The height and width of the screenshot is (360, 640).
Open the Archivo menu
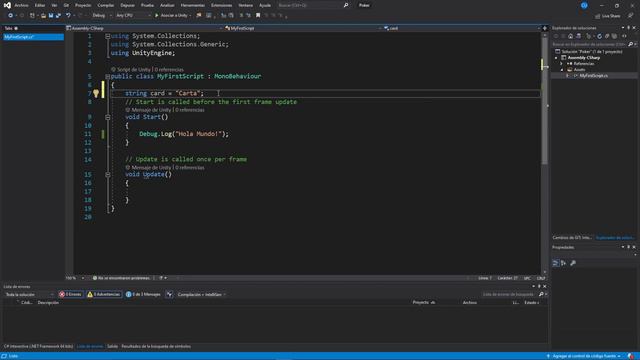click(x=21, y=5)
